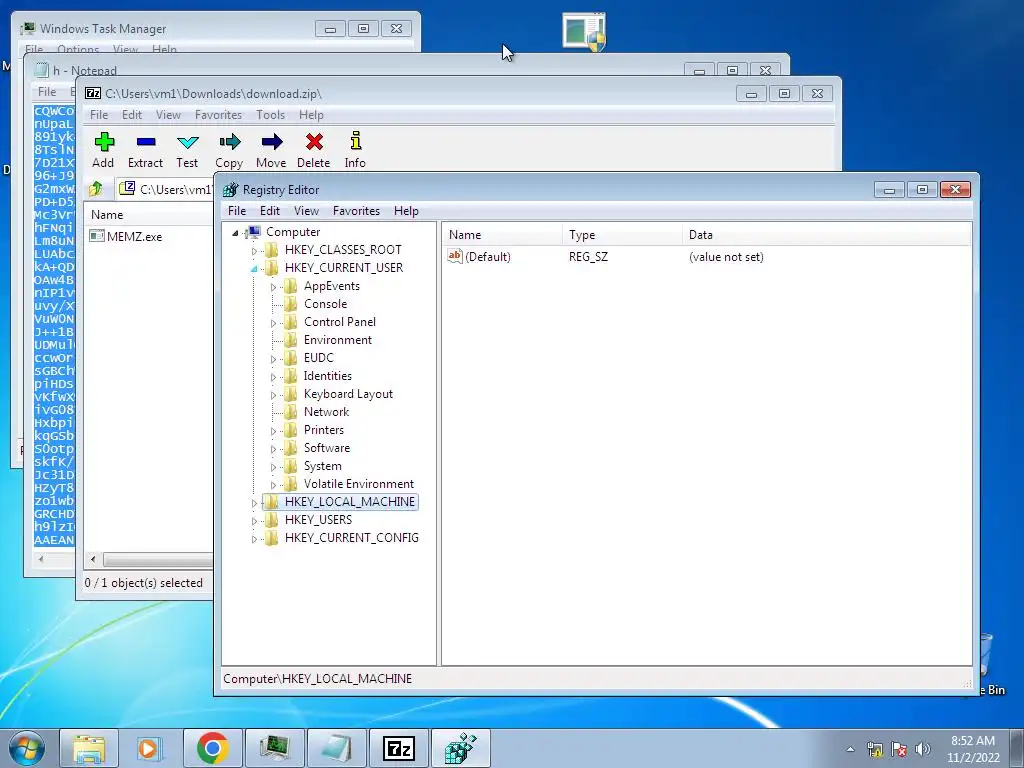Open the View menu in Registry Editor
Screen dimensions: 1024x768
306,211
